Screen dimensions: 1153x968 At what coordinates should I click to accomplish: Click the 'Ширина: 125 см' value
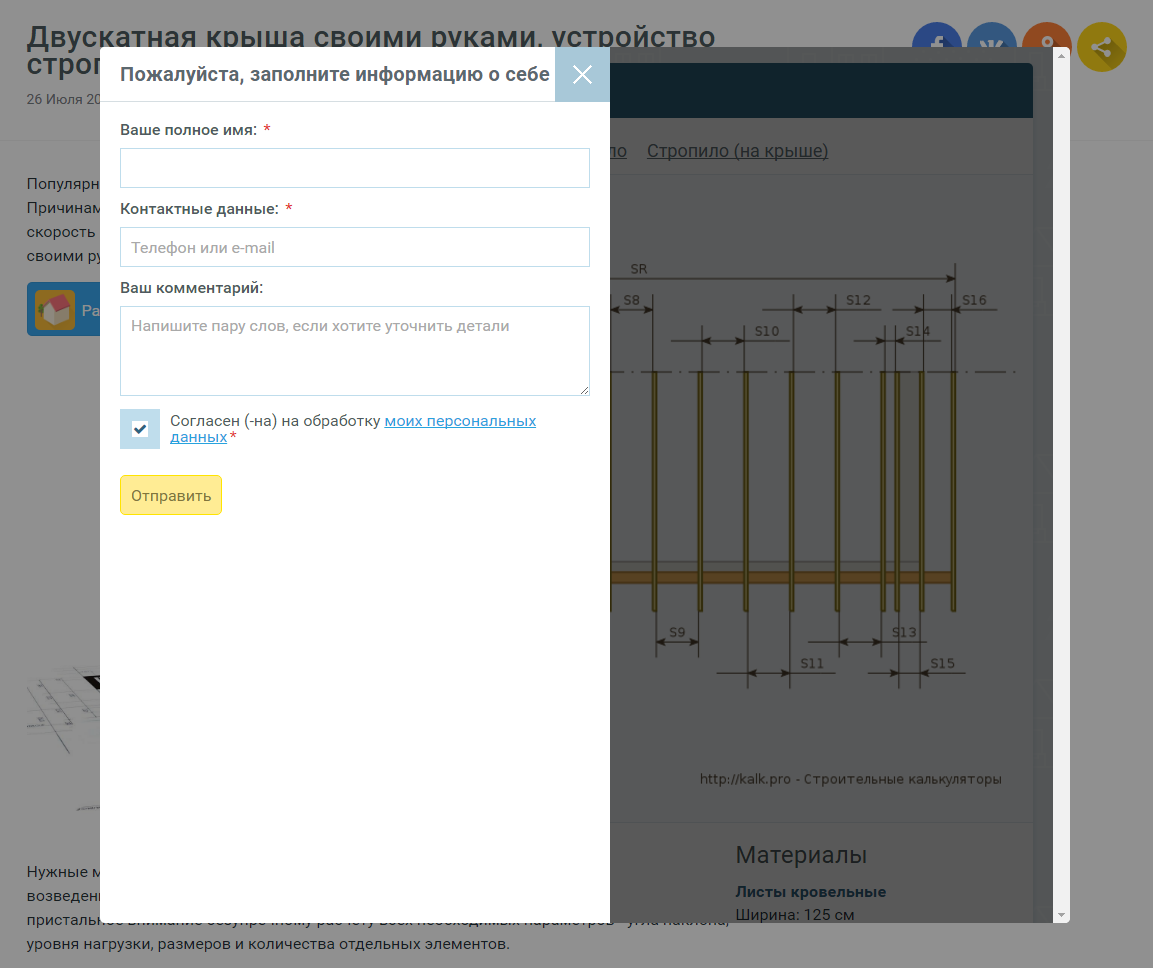point(795,915)
